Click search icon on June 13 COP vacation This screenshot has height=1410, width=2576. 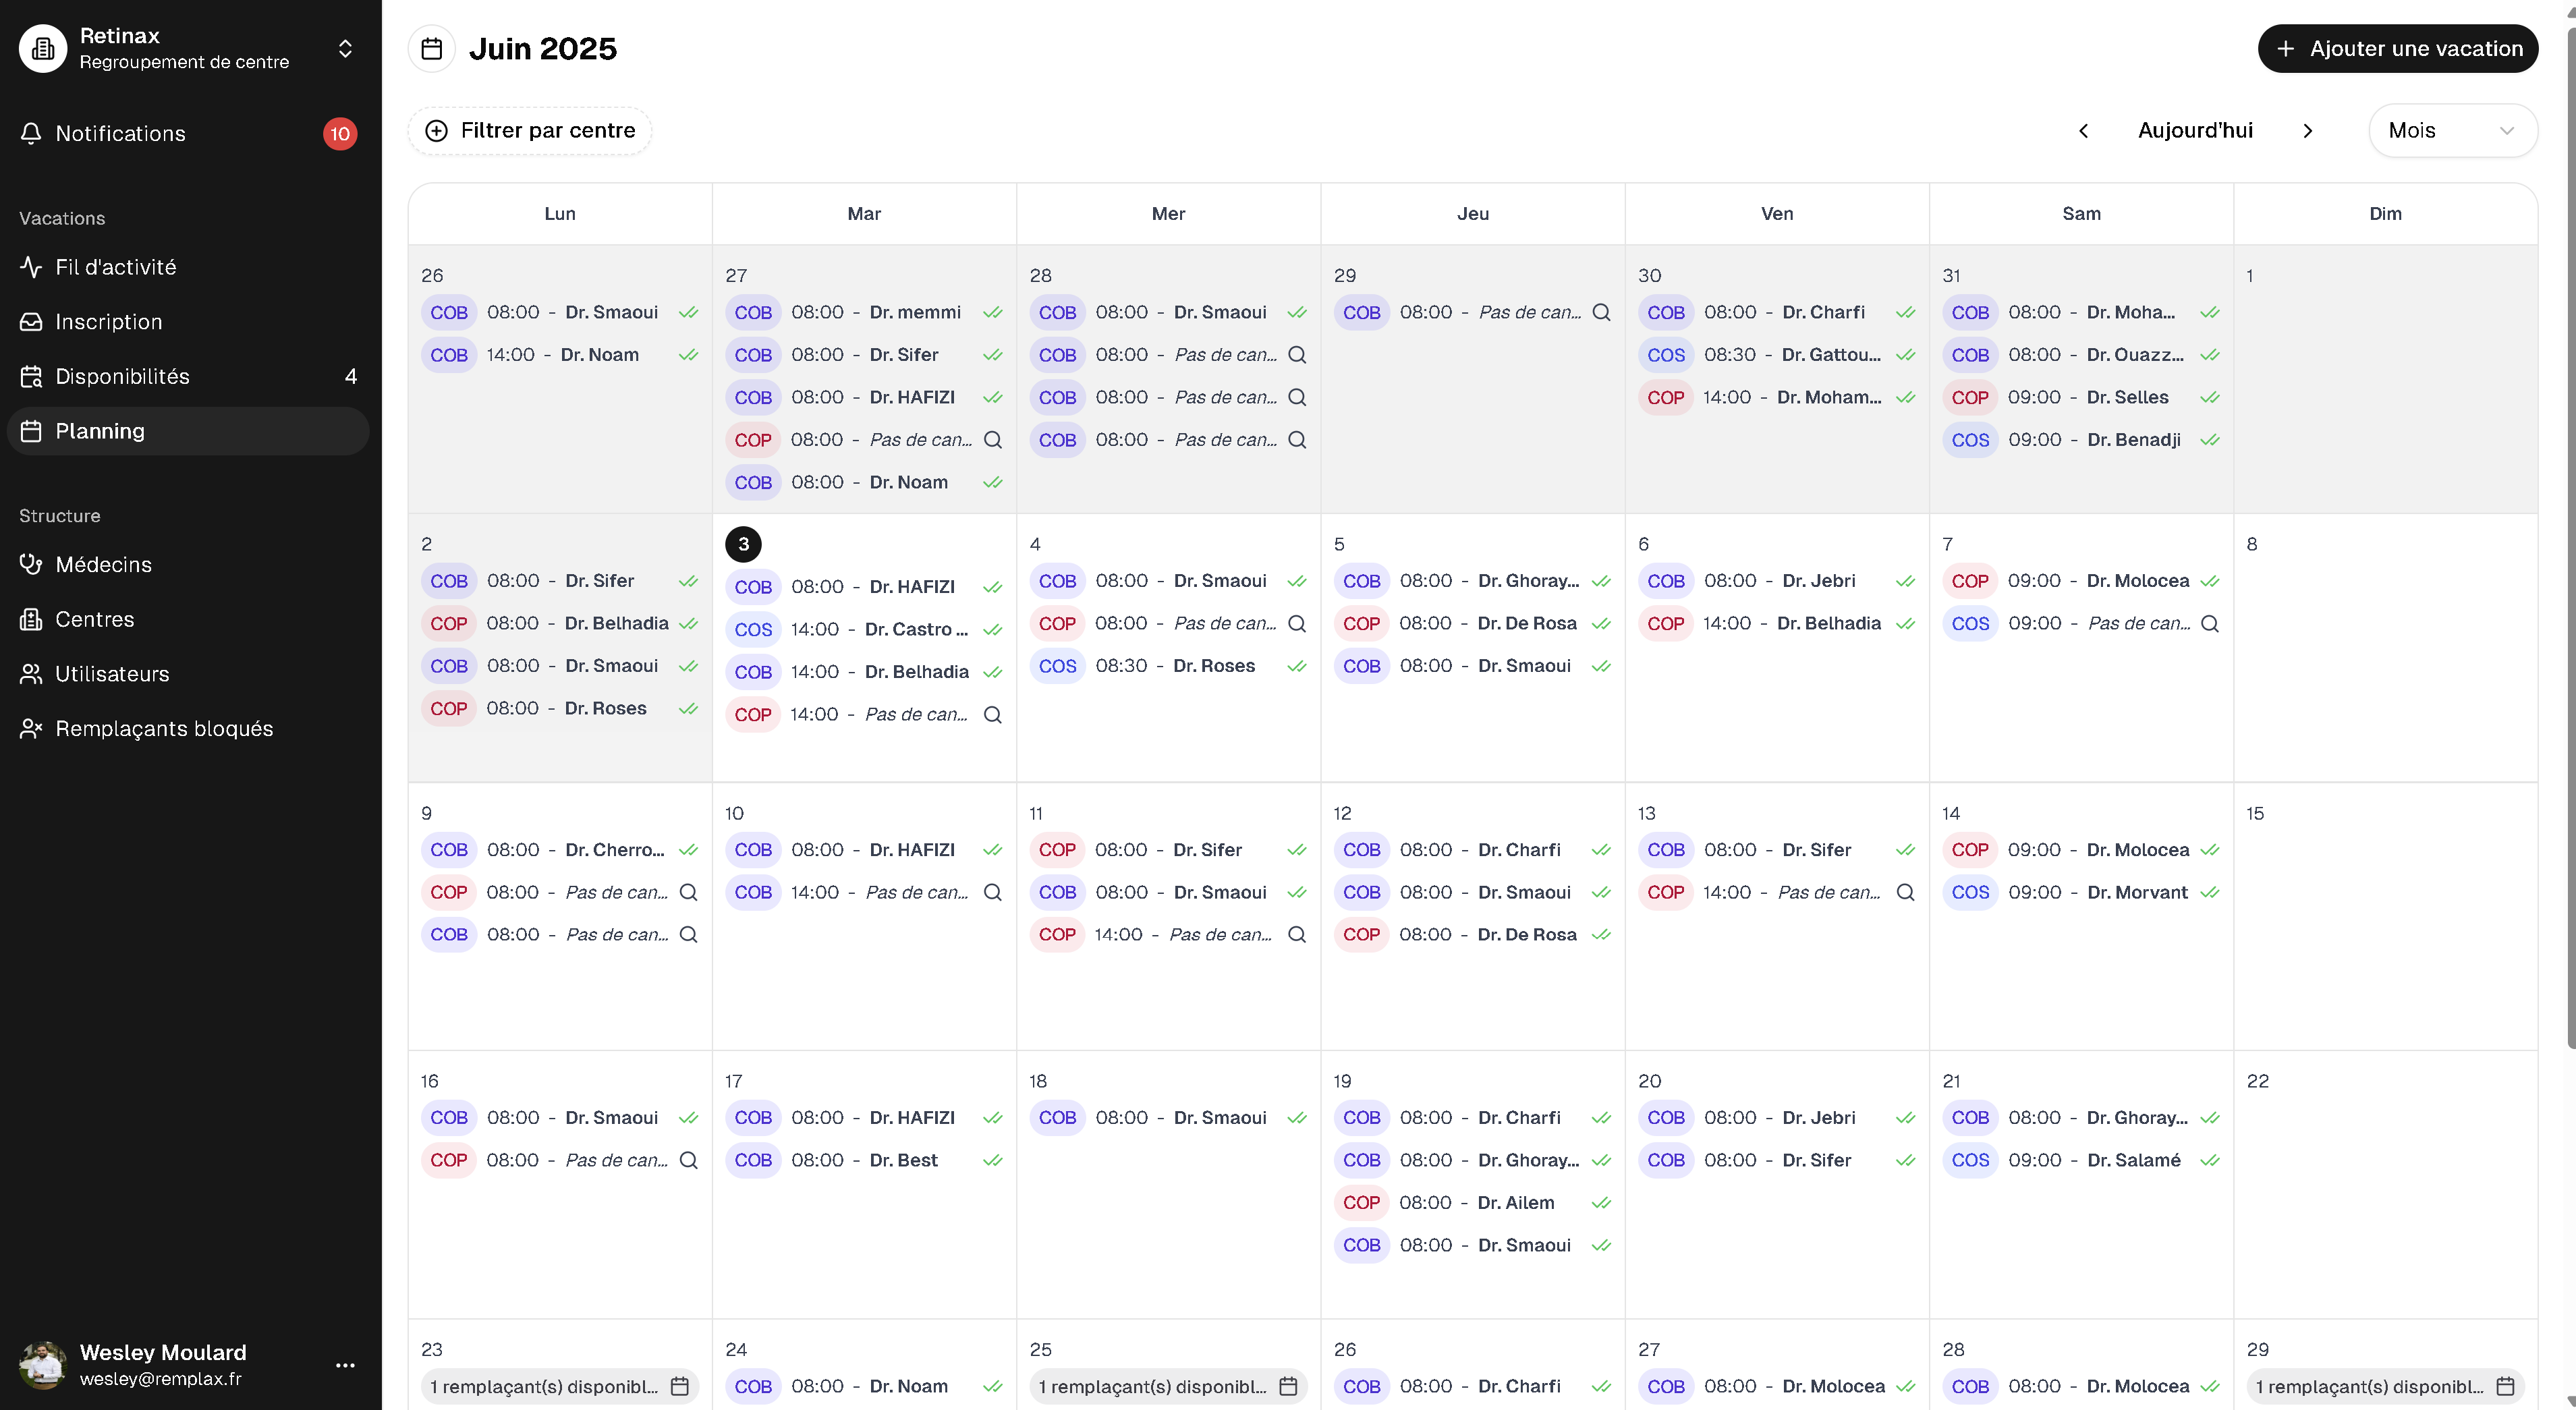(x=1905, y=892)
